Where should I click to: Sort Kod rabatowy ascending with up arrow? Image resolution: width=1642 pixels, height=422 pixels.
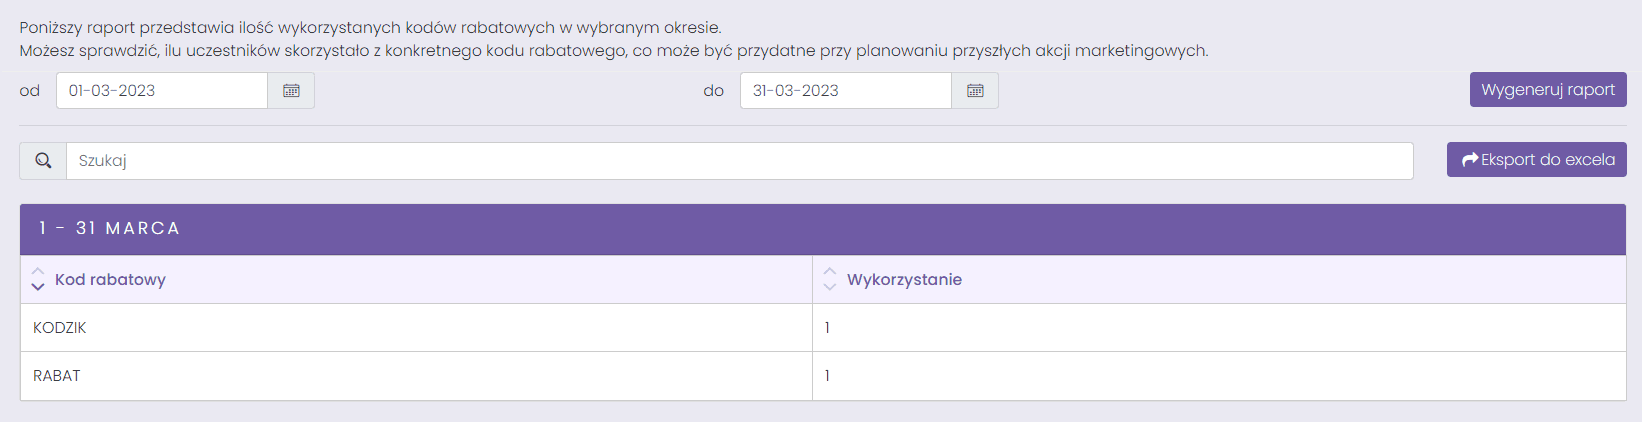tap(38, 272)
